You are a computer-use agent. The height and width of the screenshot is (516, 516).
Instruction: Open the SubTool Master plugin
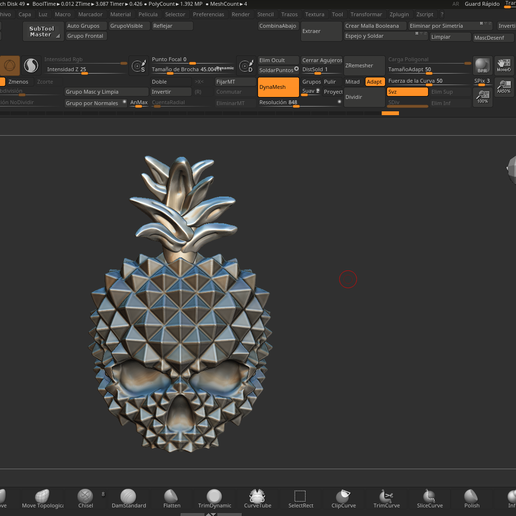(x=42, y=32)
